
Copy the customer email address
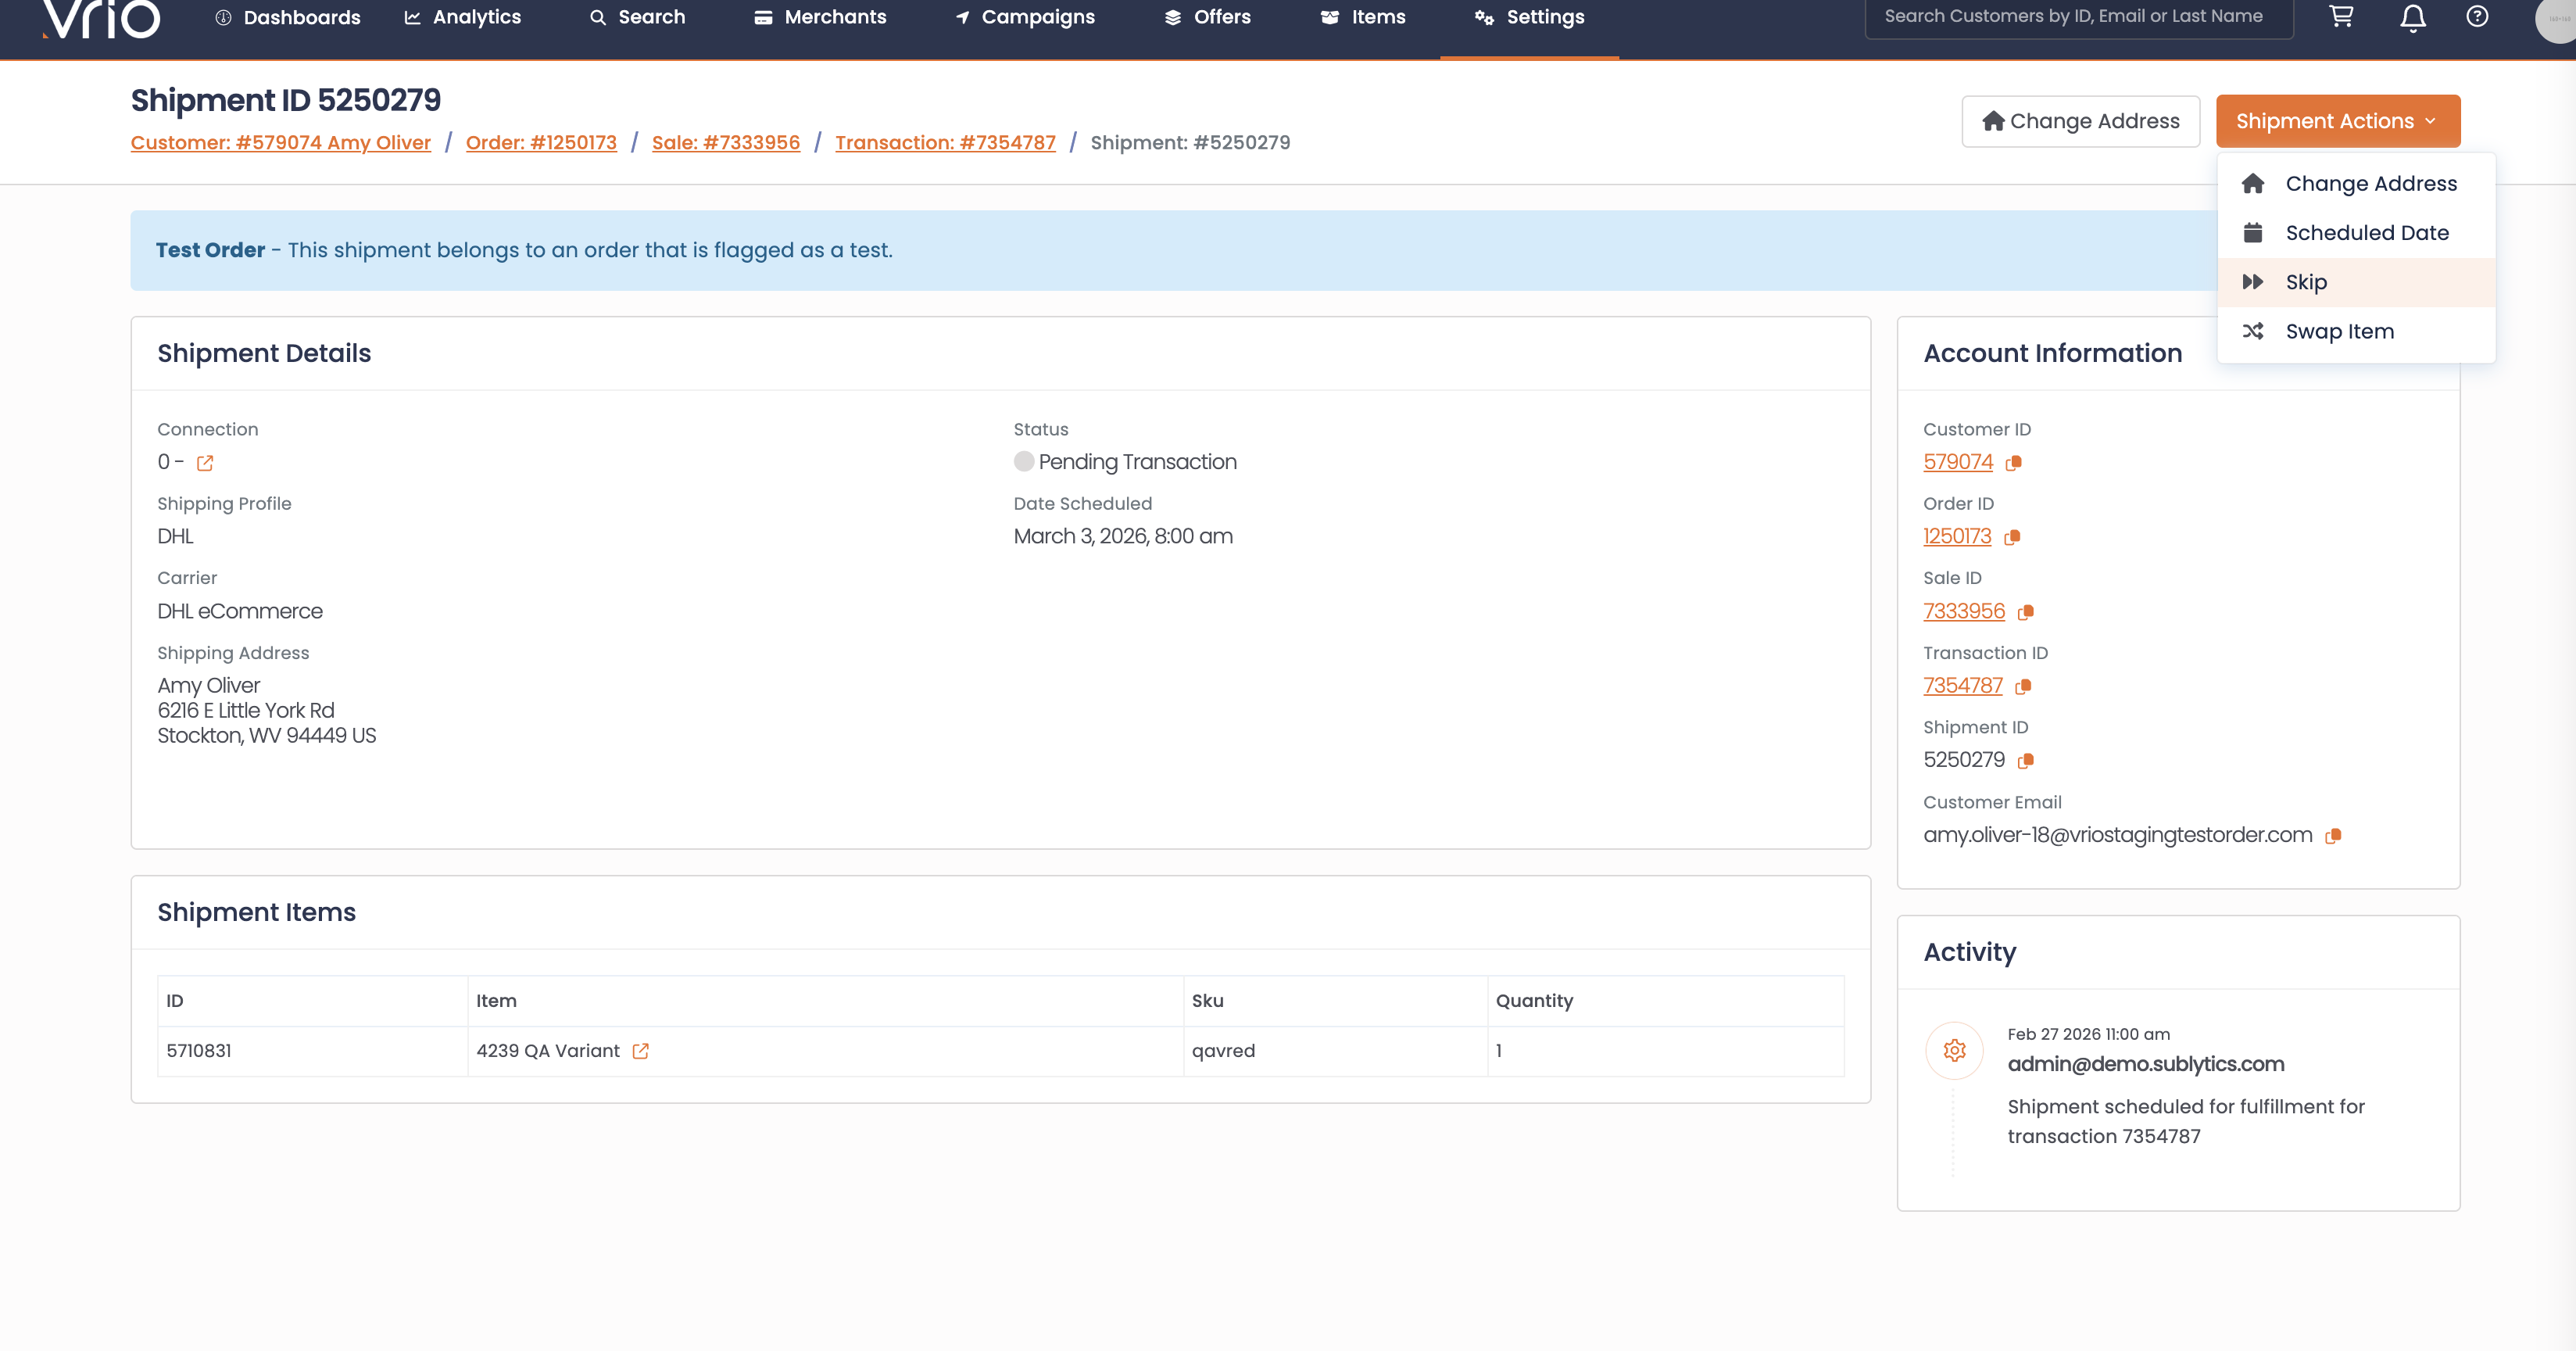click(2333, 836)
